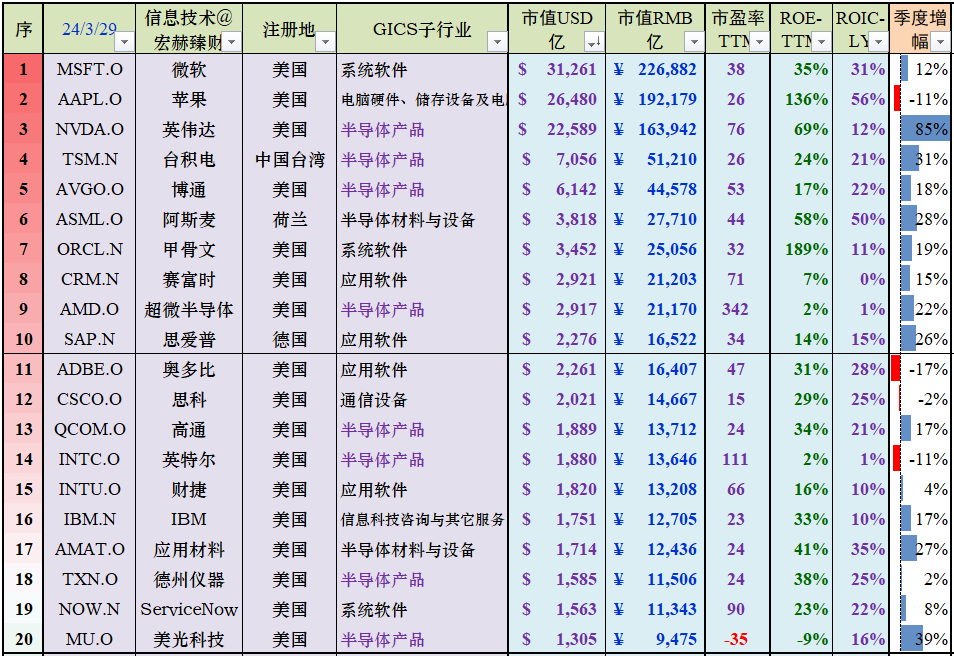Select ticker cell IBM.N

89,519
